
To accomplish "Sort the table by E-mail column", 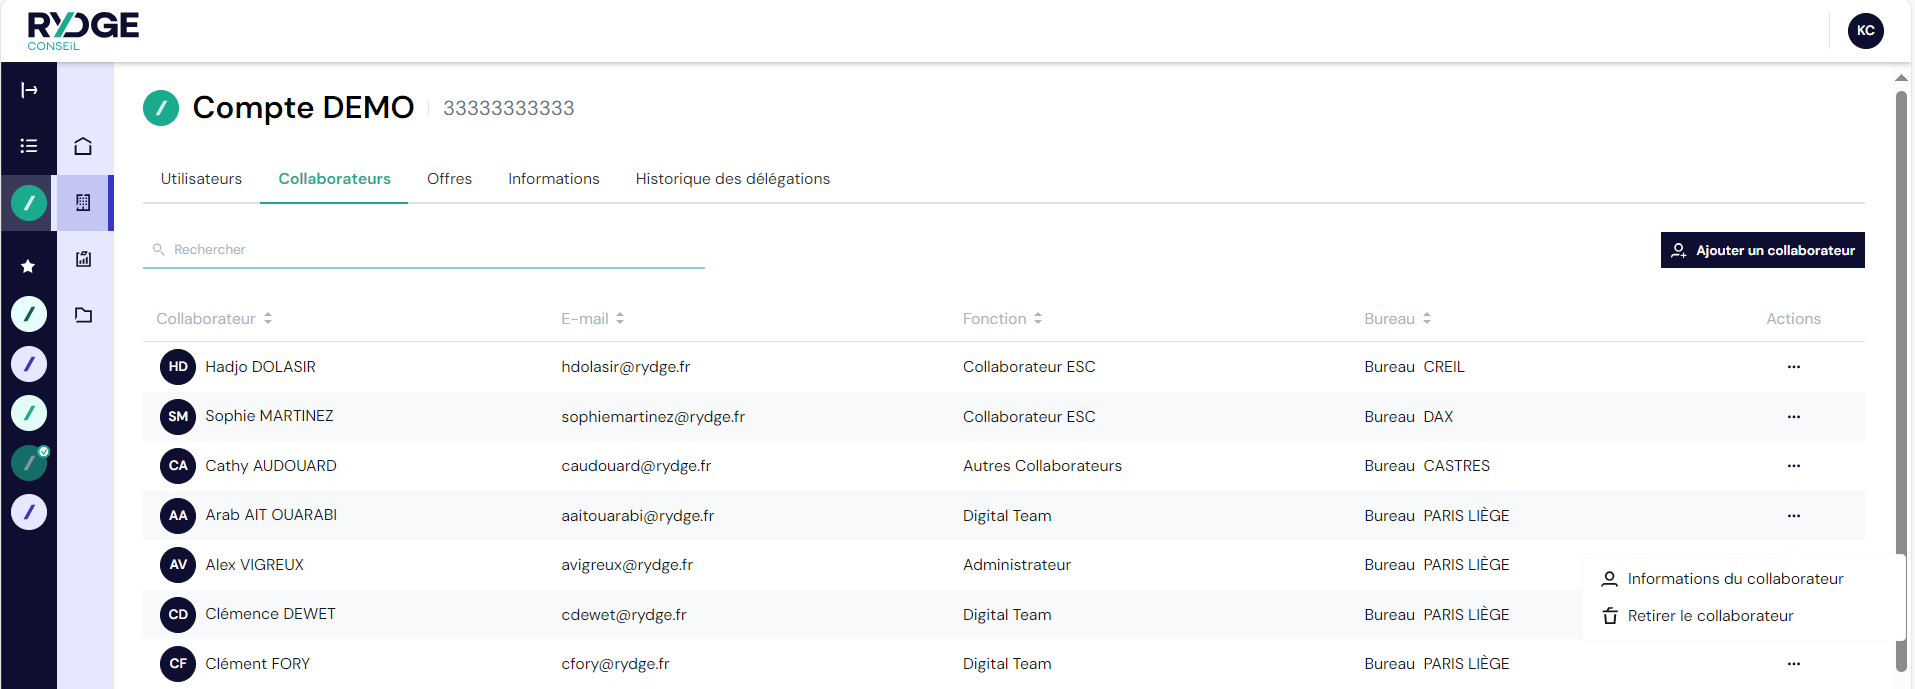I will [593, 319].
